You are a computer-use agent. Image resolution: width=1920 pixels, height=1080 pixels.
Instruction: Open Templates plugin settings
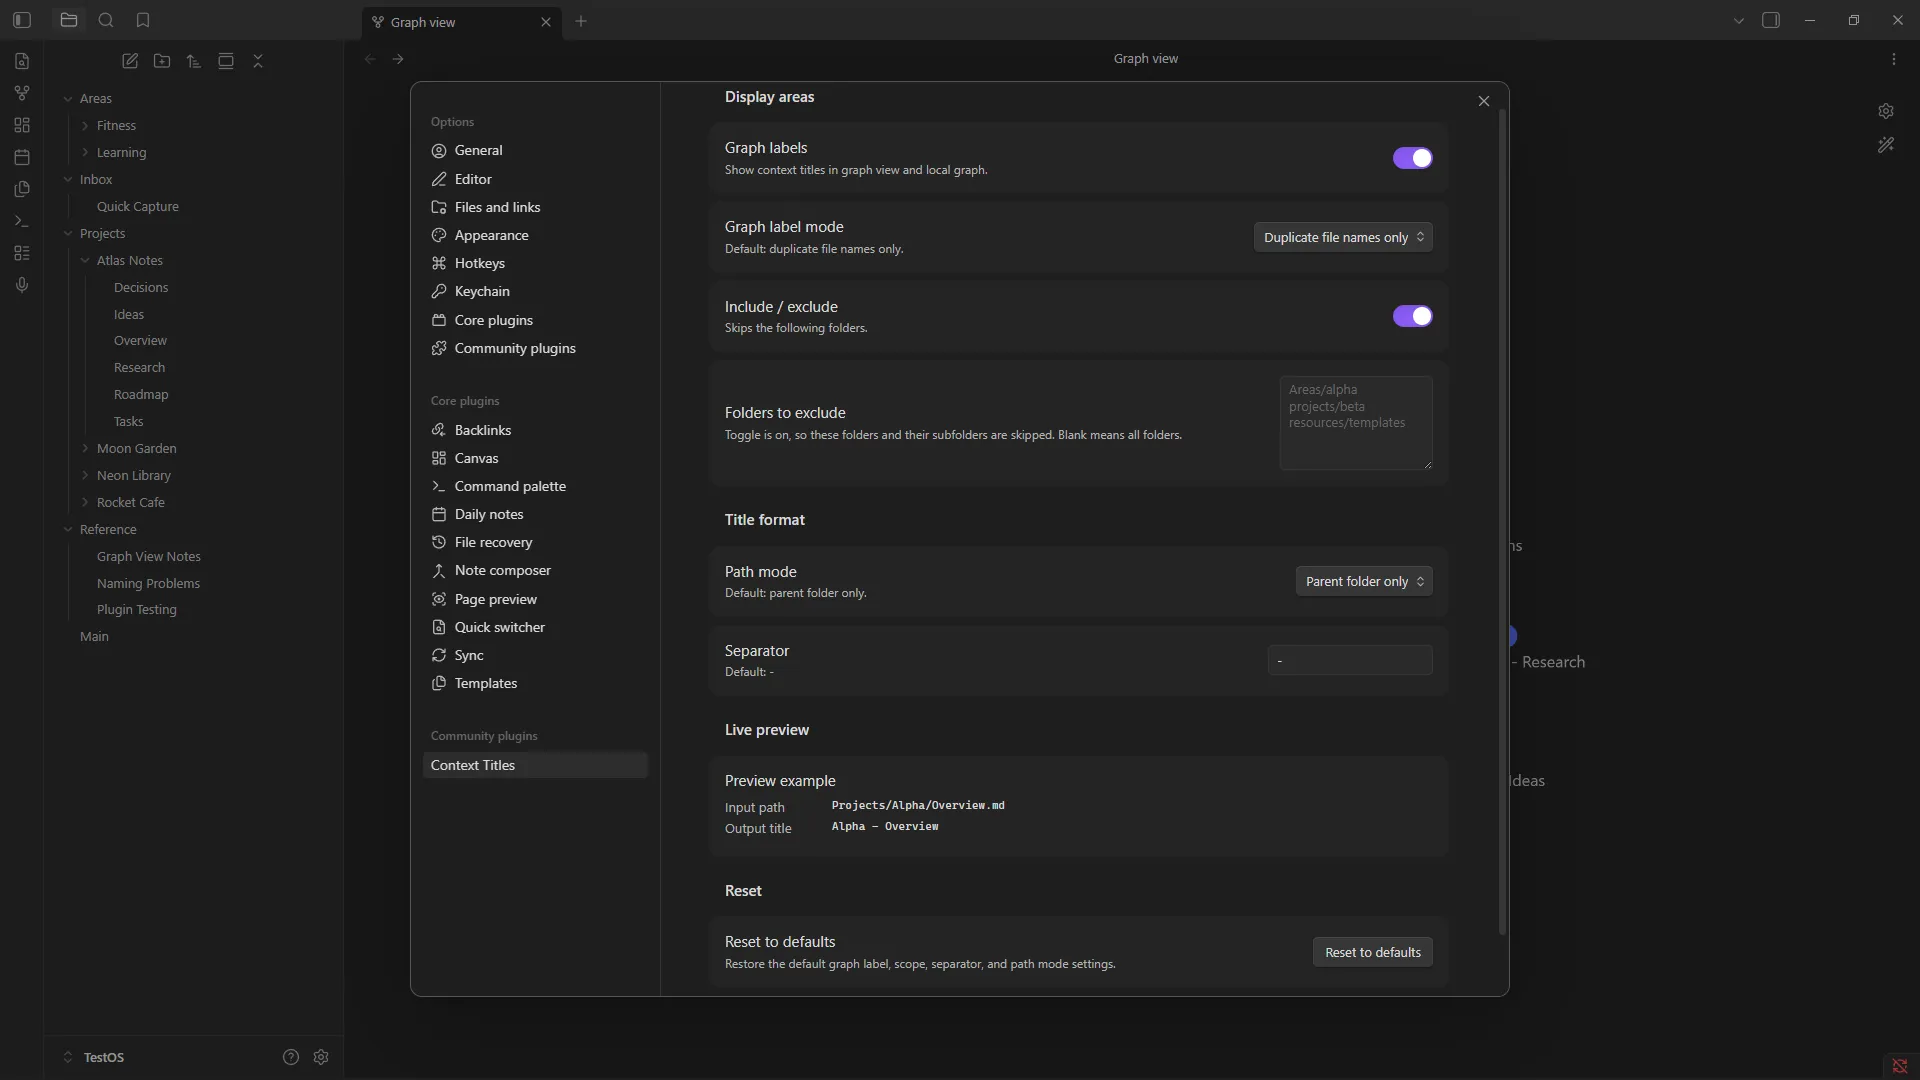(535, 683)
